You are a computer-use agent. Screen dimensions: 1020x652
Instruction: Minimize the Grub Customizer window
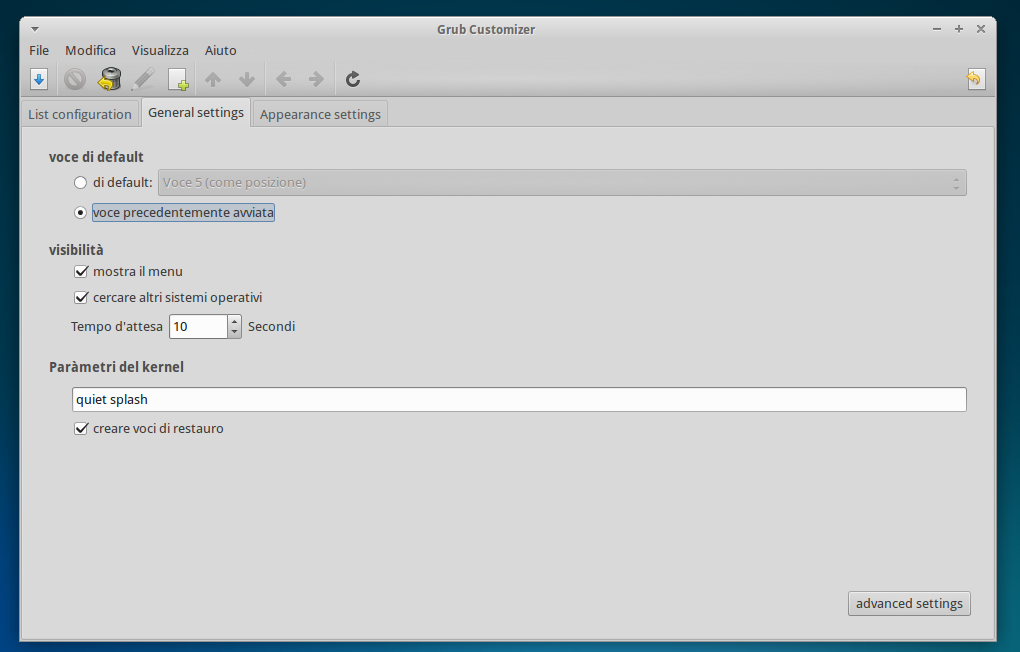pyautogui.click(x=937, y=29)
